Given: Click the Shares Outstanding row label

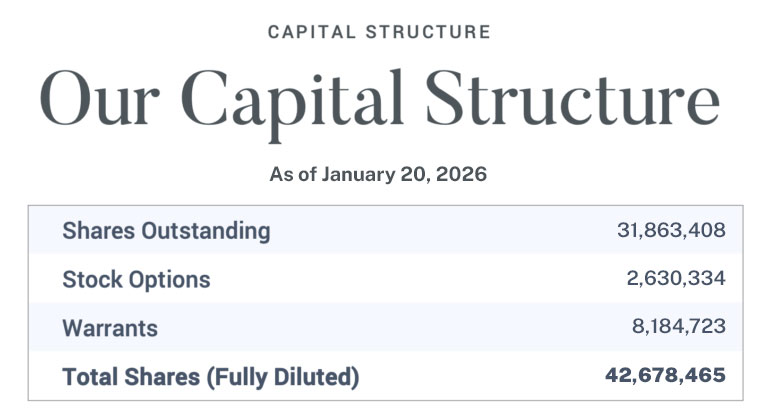Looking at the screenshot, I should tap(166, 231).
